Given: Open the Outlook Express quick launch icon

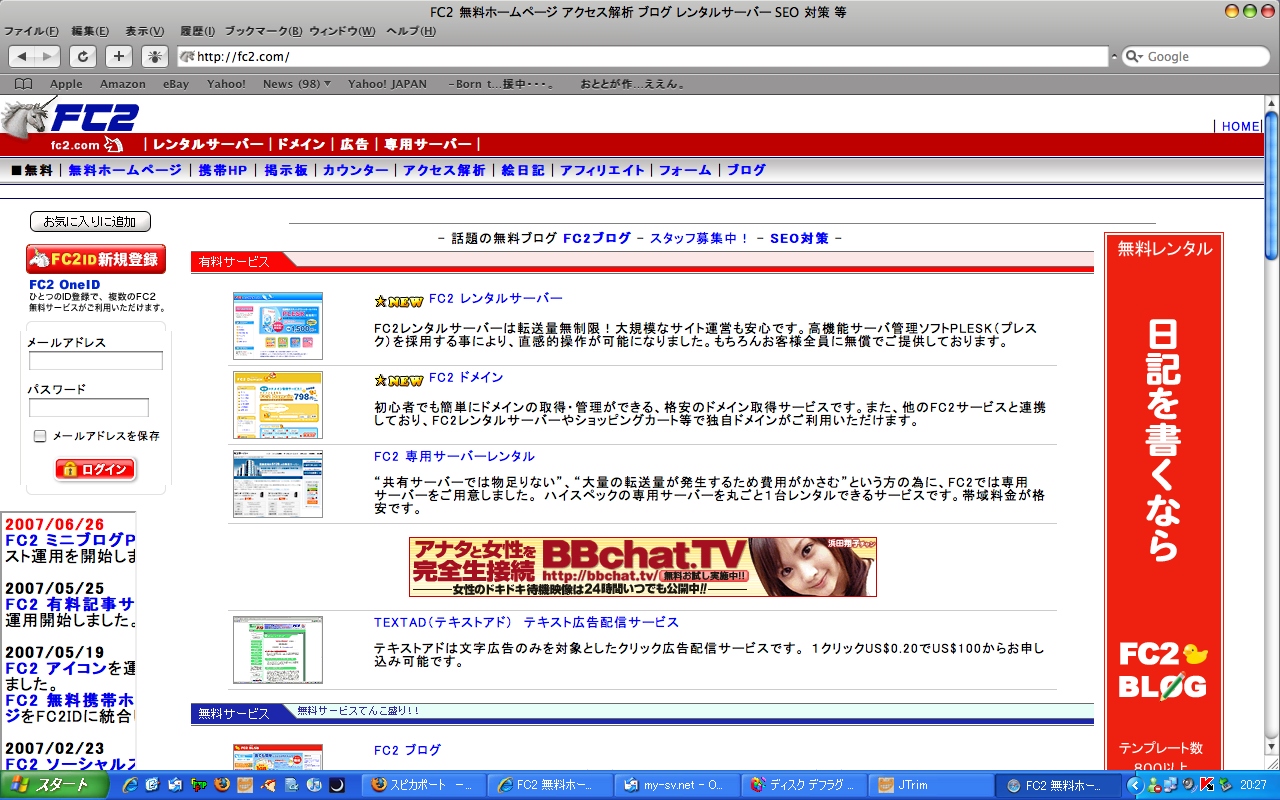Looking at the screenshot, I should pos(175,785).
